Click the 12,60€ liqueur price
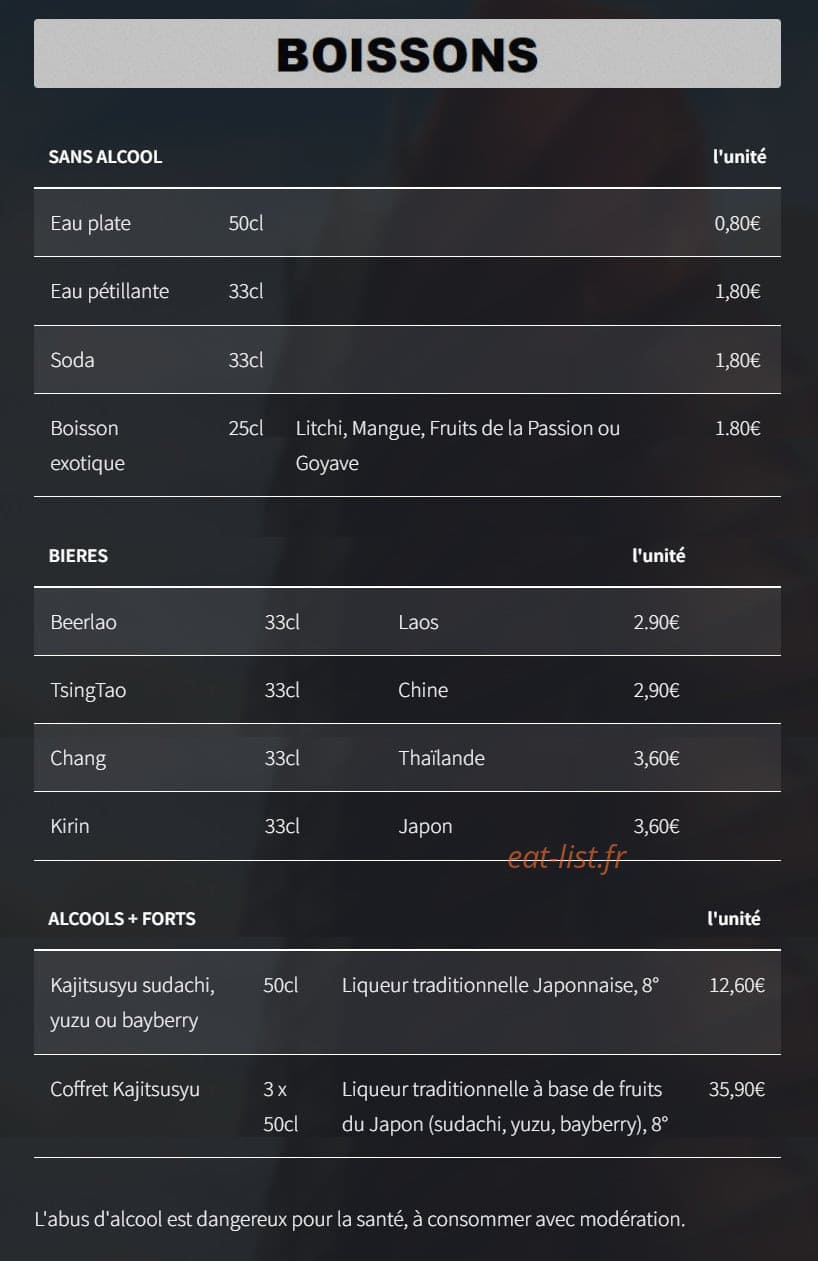 coord(737,986)
